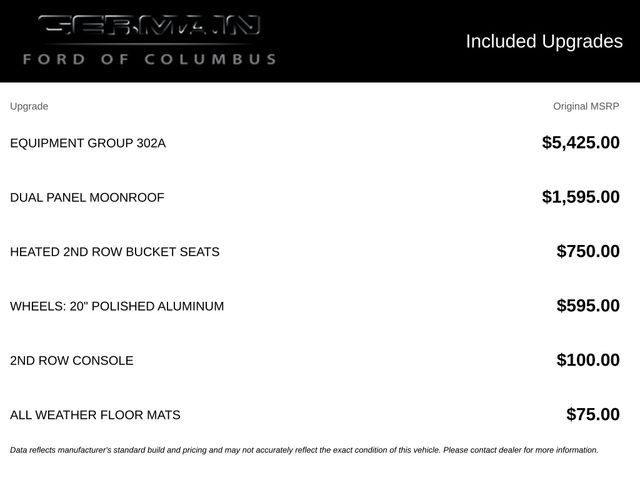Screen dimensions: 640x480
Task: Select Wheels: 20" Polished Aluminum item
Action: coord(117,306)
